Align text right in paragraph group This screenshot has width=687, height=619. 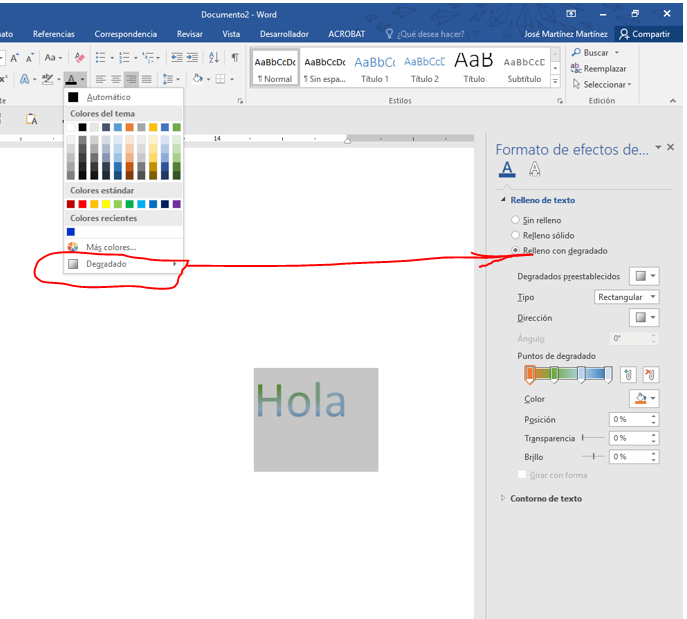(x=131, y=79)
